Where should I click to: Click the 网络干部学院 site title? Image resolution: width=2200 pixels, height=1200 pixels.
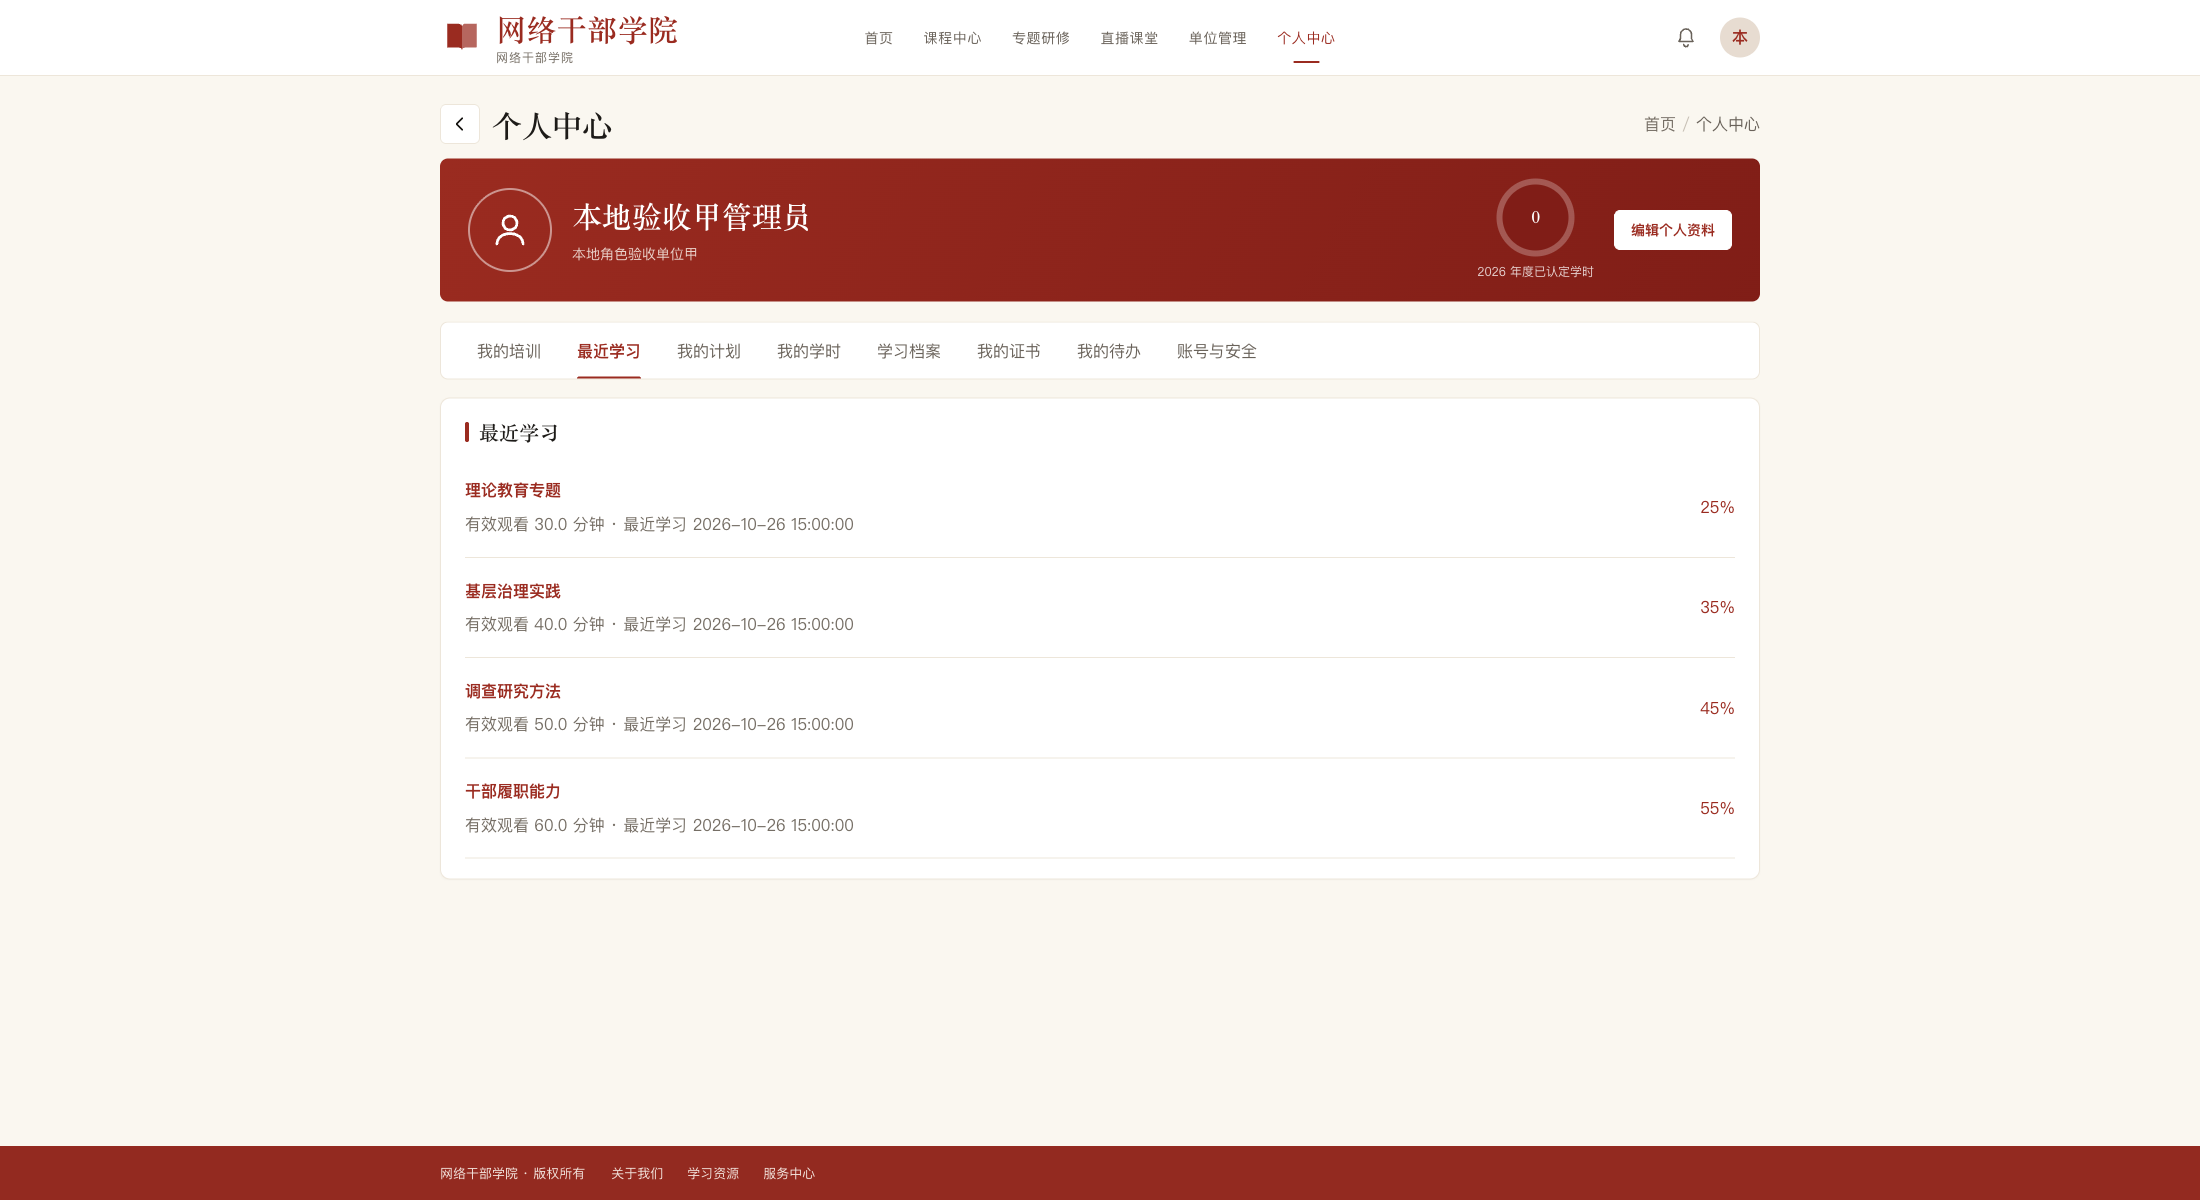coord(588,30)
